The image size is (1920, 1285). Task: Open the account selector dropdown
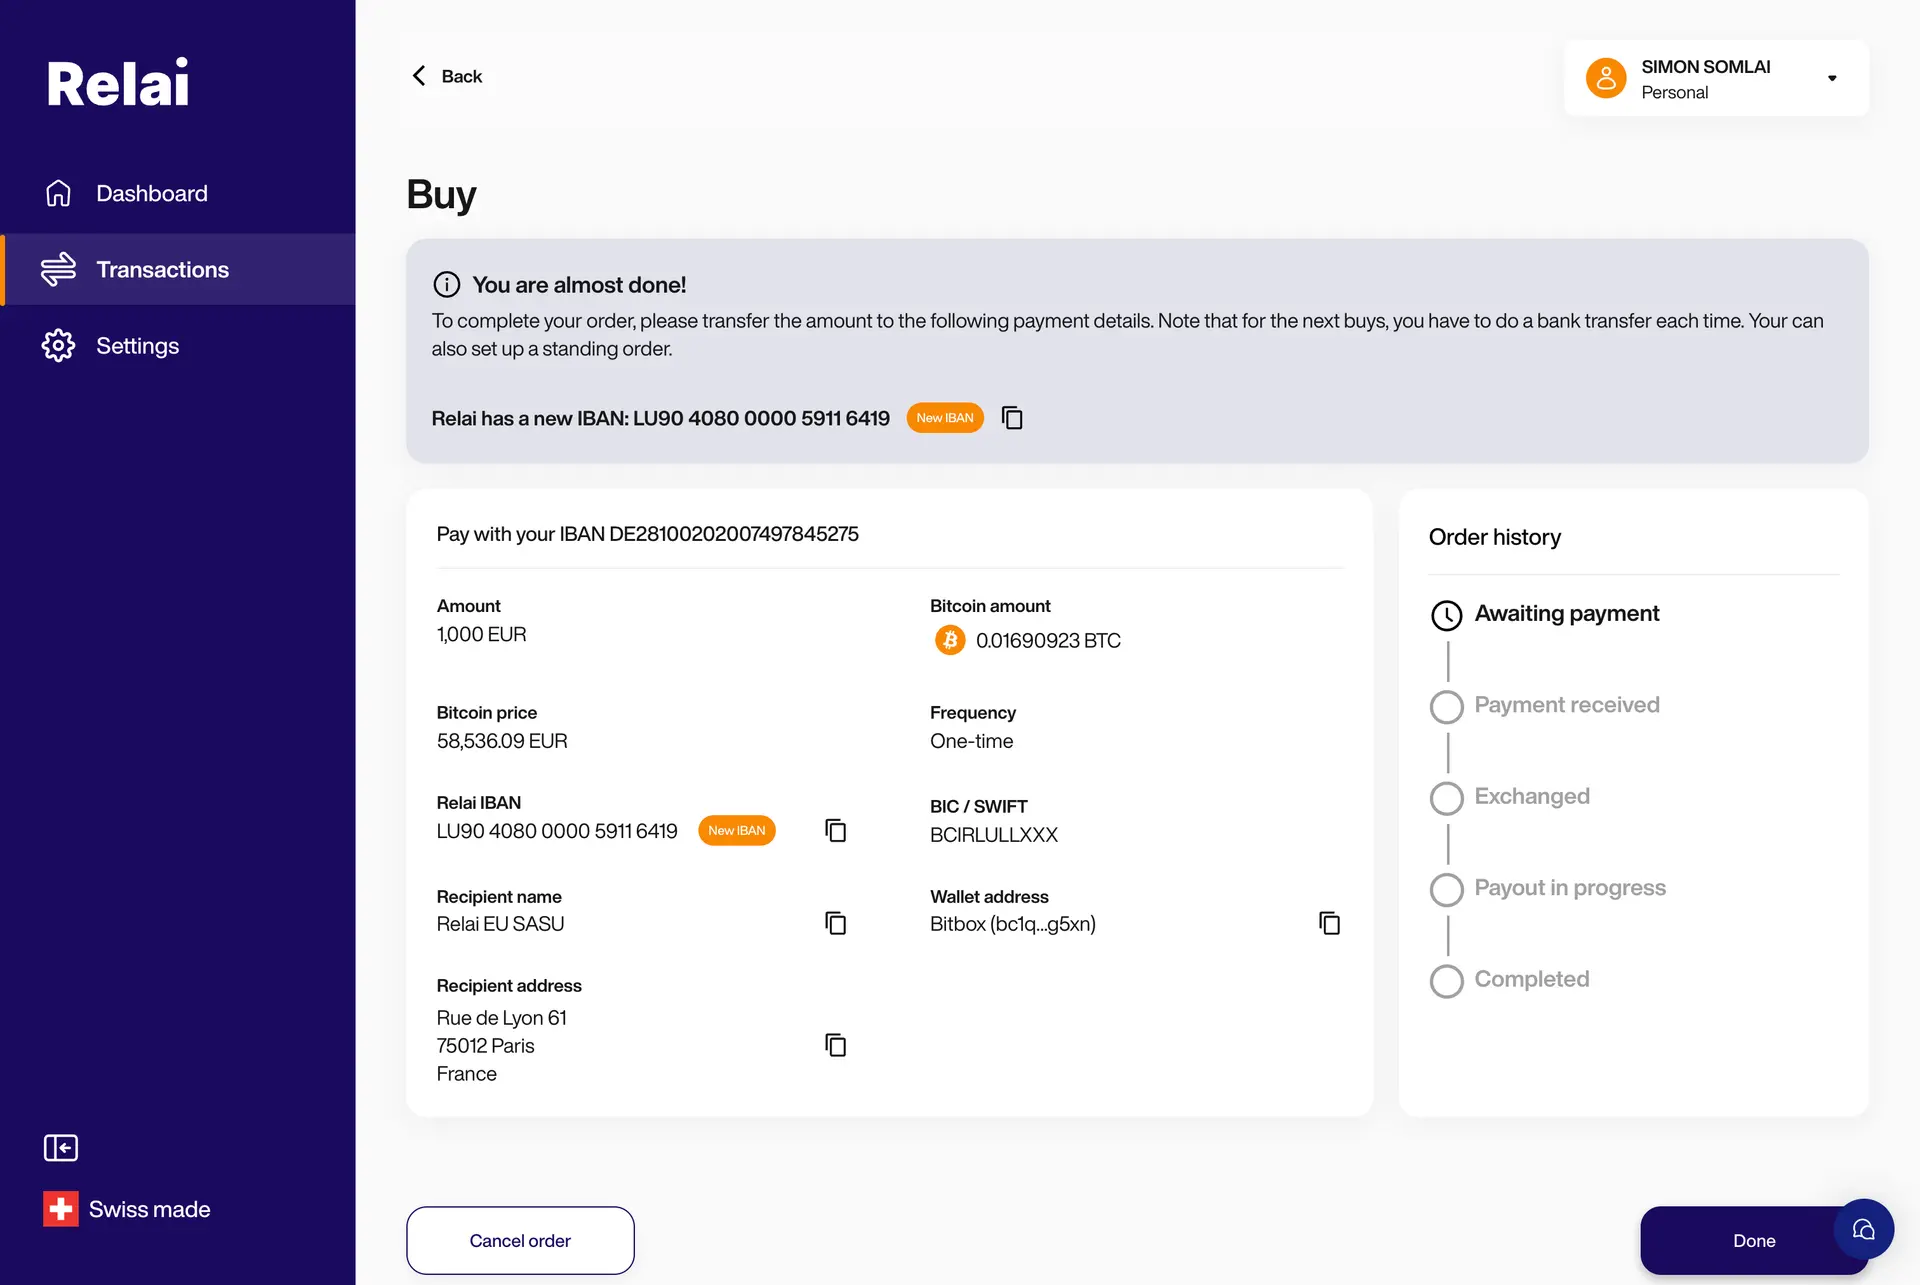1833,77
